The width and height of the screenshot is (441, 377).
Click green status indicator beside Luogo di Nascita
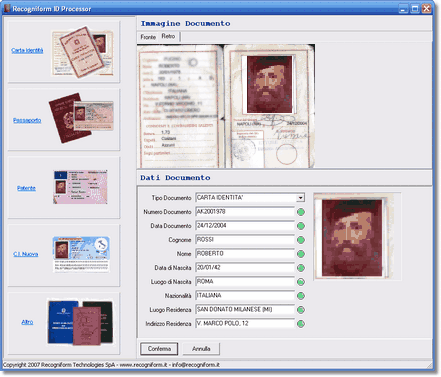[x=301, y=282]
